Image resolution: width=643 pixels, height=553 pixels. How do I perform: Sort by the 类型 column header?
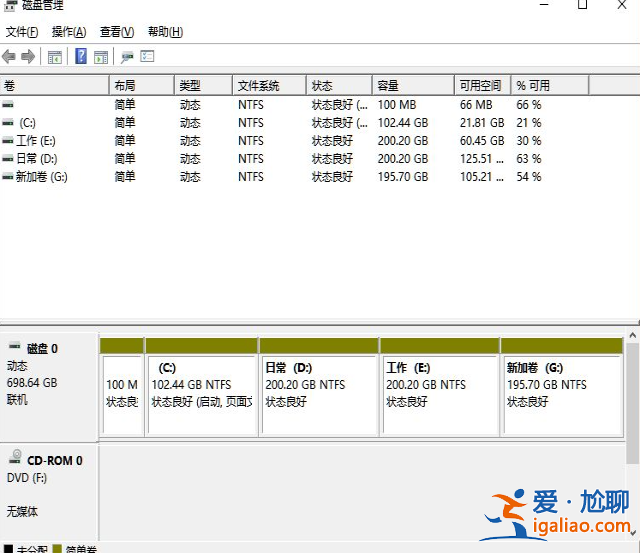(x=204, y=85)
